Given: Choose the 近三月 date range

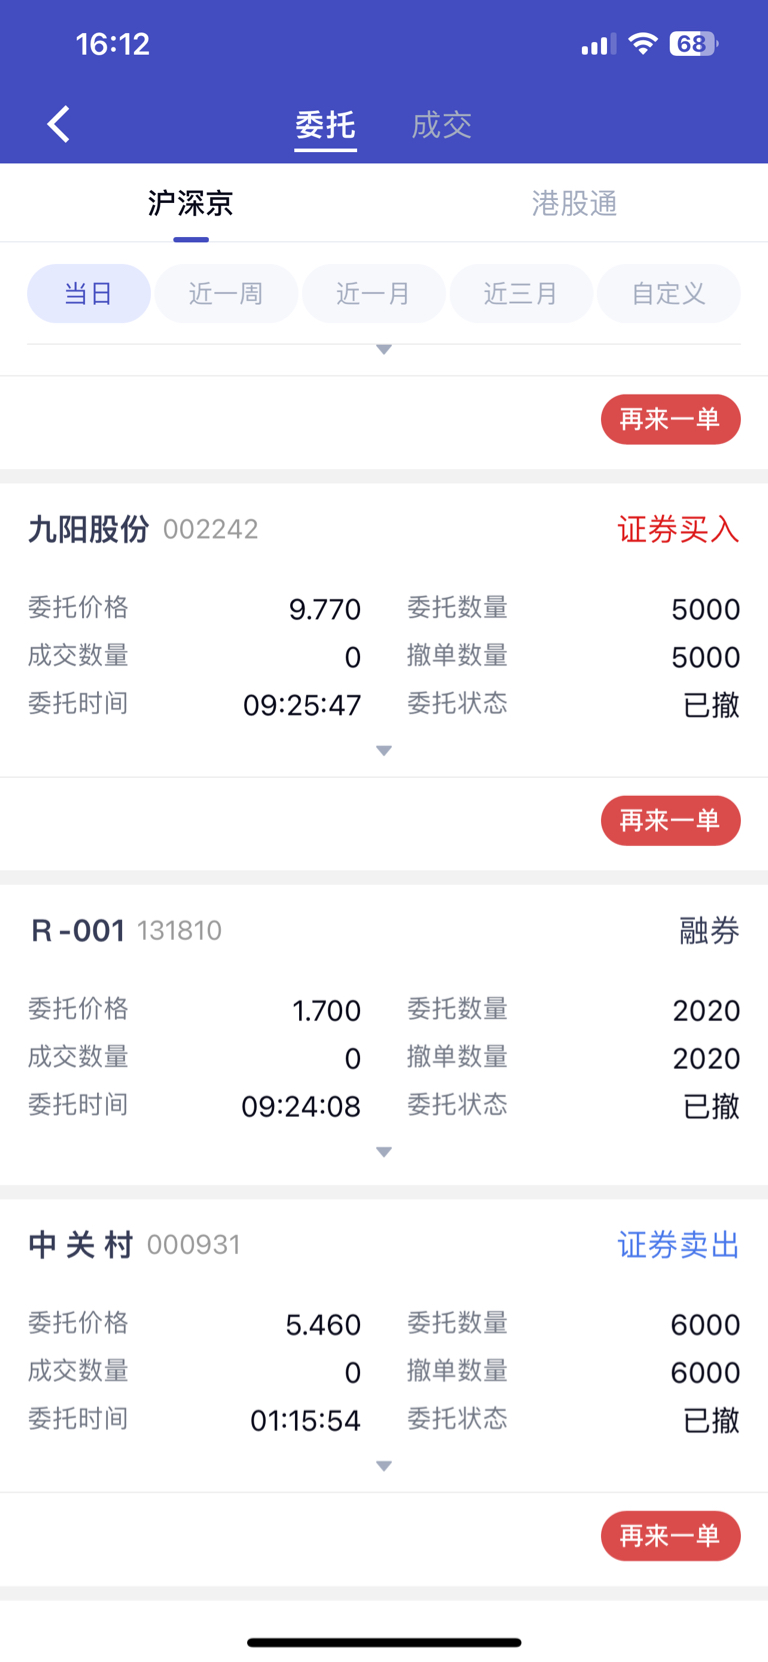Looking at the screenshot, I should coord(521,294).
